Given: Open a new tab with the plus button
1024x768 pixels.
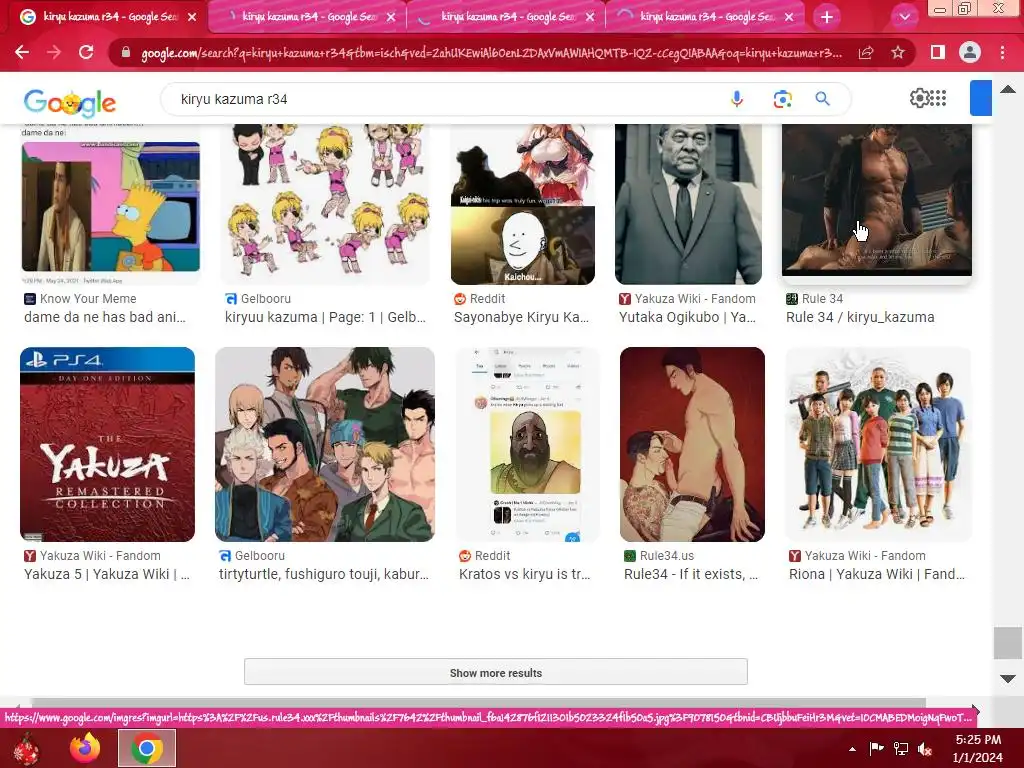Looking at the screenshot, I should (826, 17).
